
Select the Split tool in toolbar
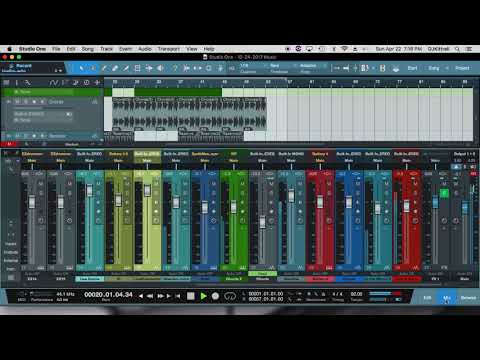point(104,68)
